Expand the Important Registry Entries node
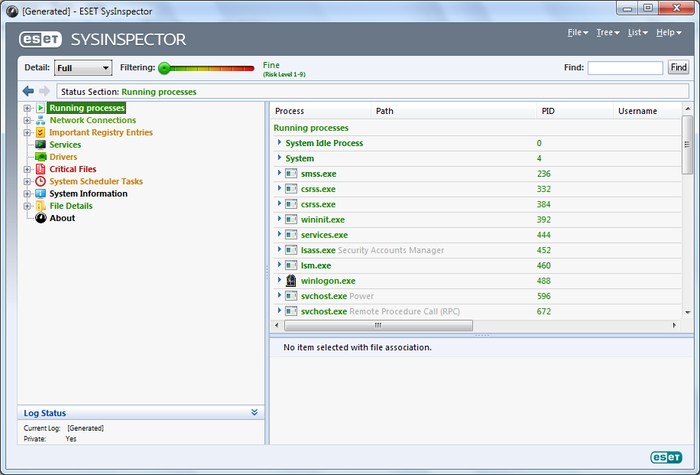The height and width of the screenshot is (475, 700). point(27,133)
